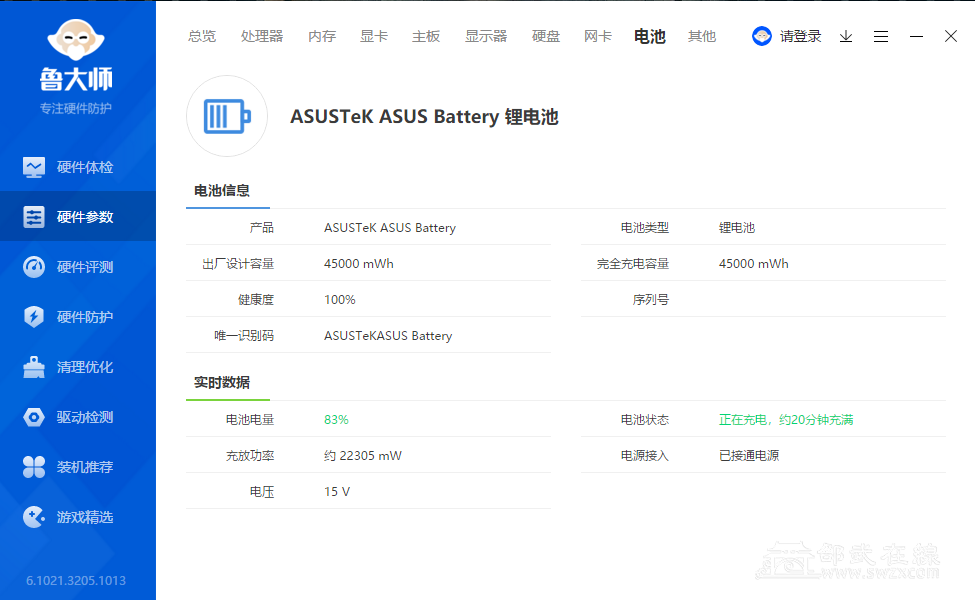Image resolution: width=975 pixels, height=600 pixels.
Task: Switch to the 其他 tab
Action: (x=702, y=36)
